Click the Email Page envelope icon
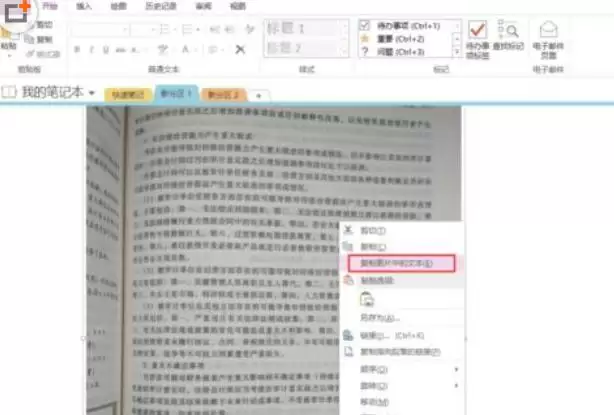Screen dimensions: 614x415 [548, 30]
